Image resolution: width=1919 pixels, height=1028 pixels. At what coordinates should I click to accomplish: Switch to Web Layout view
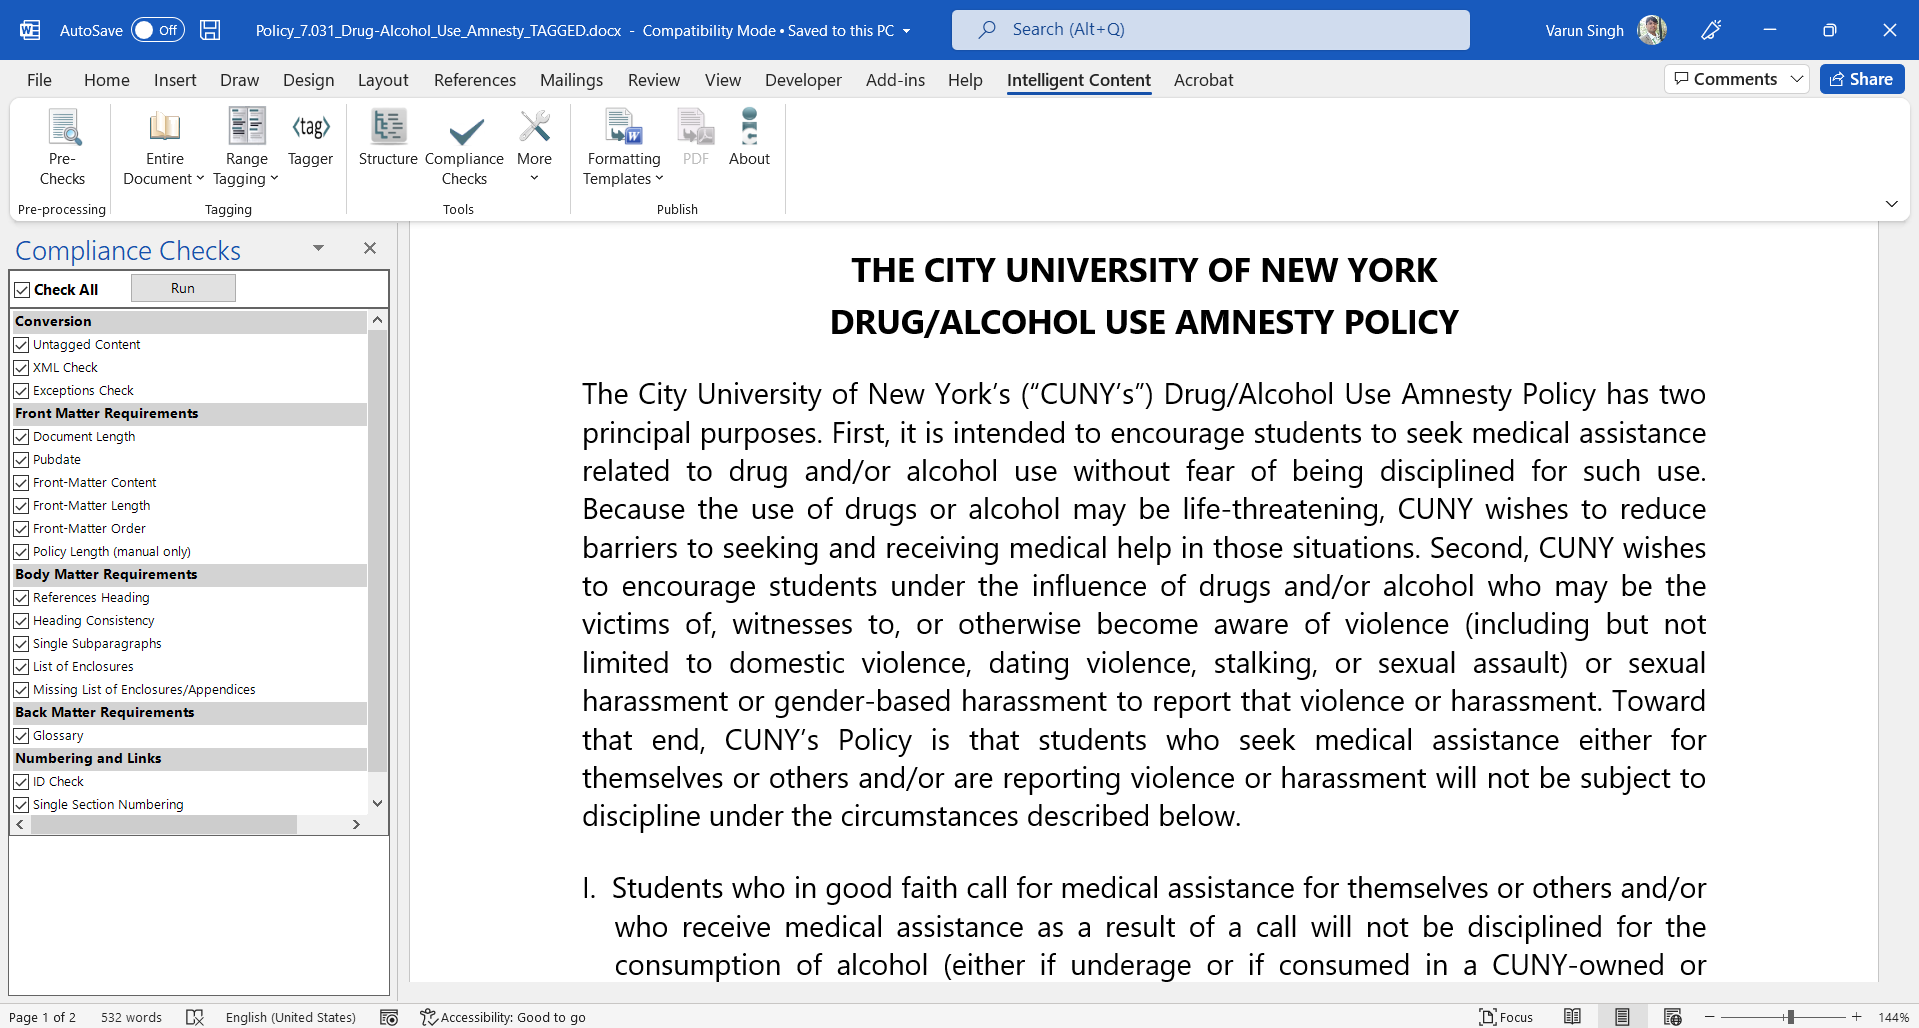[x=1672, y=1017]
